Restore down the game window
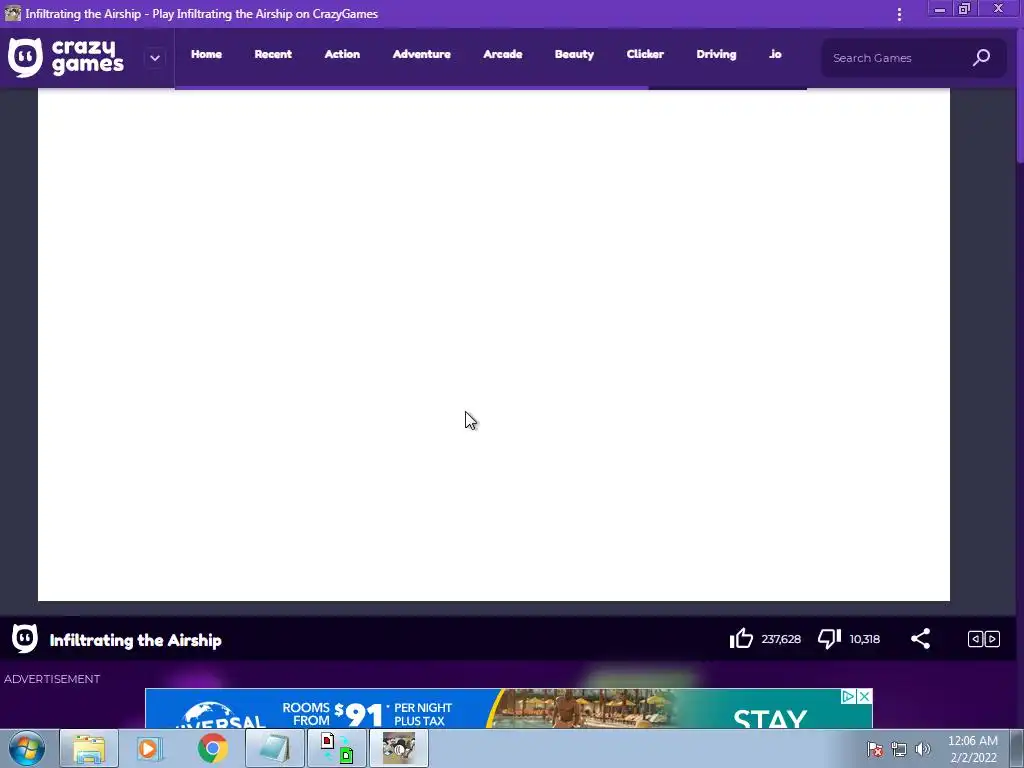 965,9
